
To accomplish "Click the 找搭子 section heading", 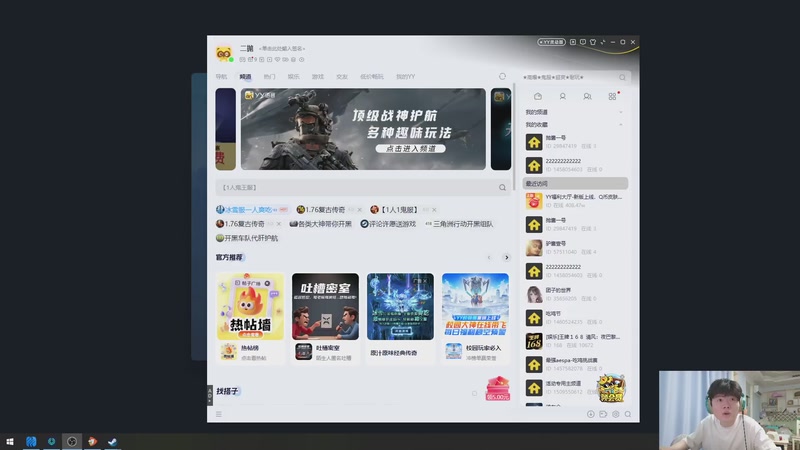I will point(227,391).
